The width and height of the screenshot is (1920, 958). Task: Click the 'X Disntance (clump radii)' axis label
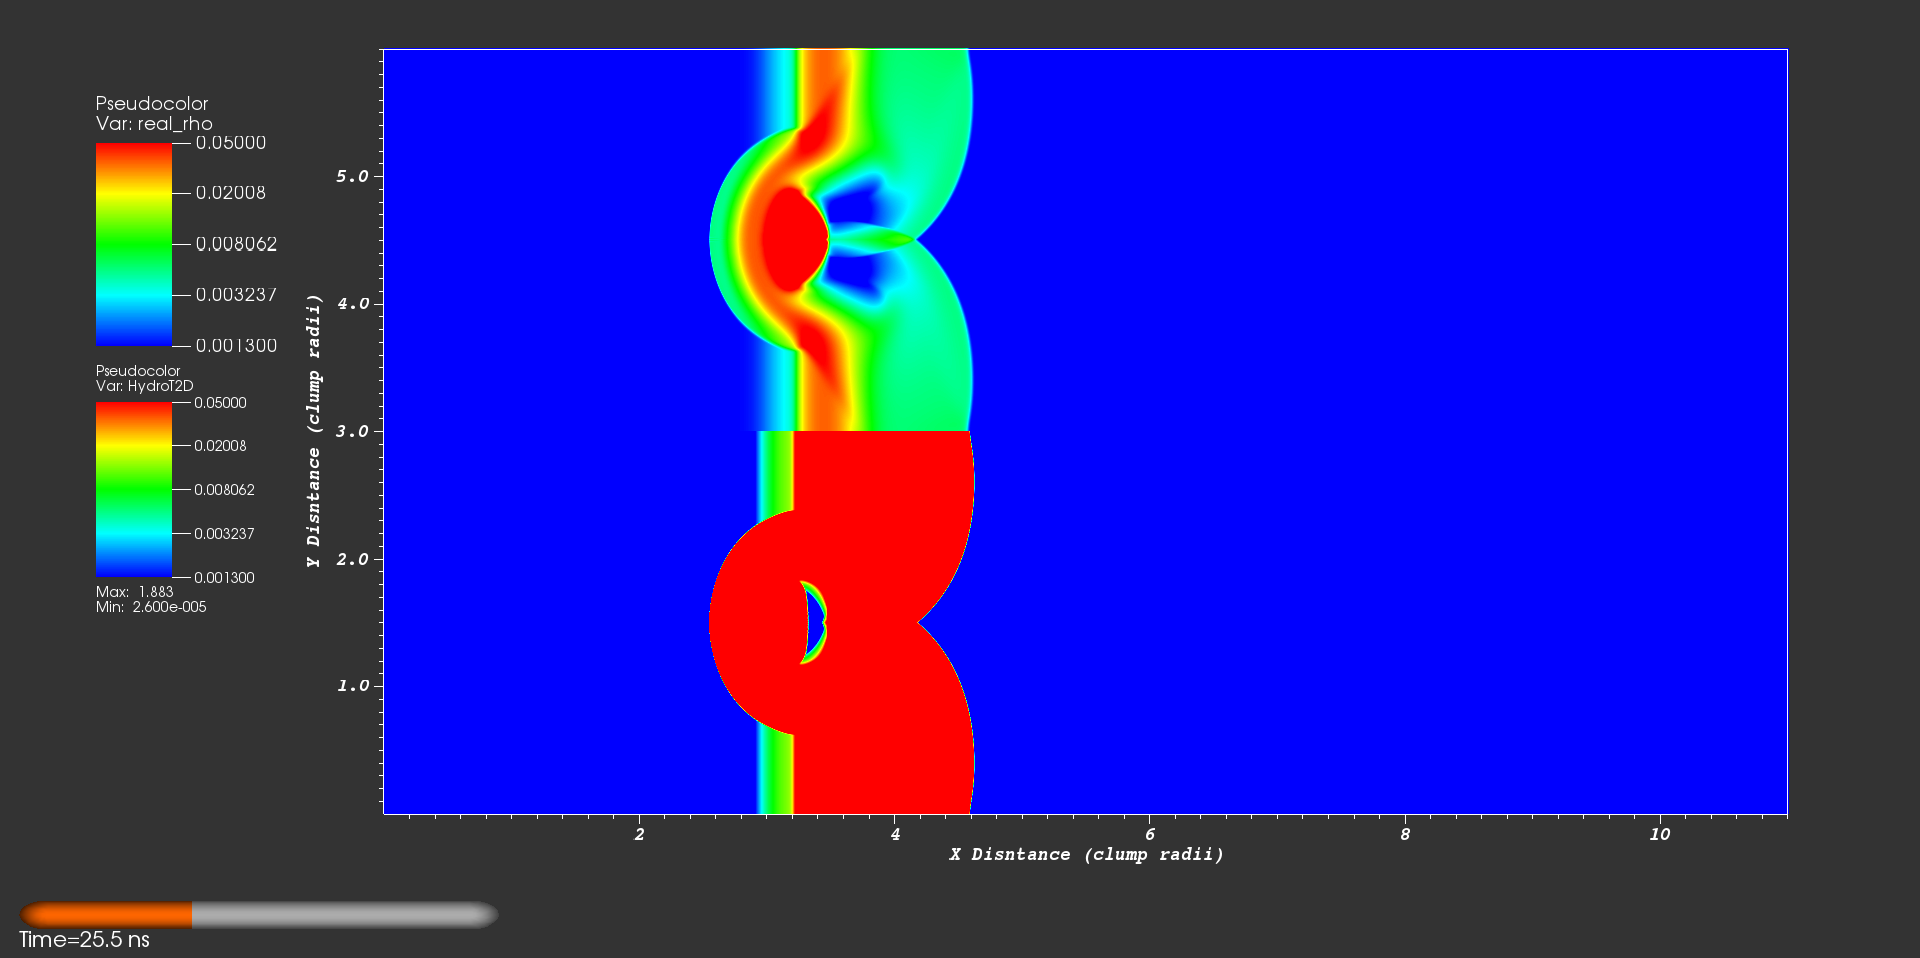coord(1086,855)
